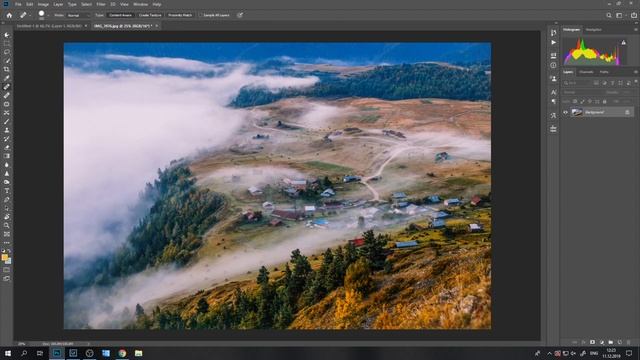Click the Home icon in options bar
This screenshot has height=360, width=640.
[x=9, y=15]
